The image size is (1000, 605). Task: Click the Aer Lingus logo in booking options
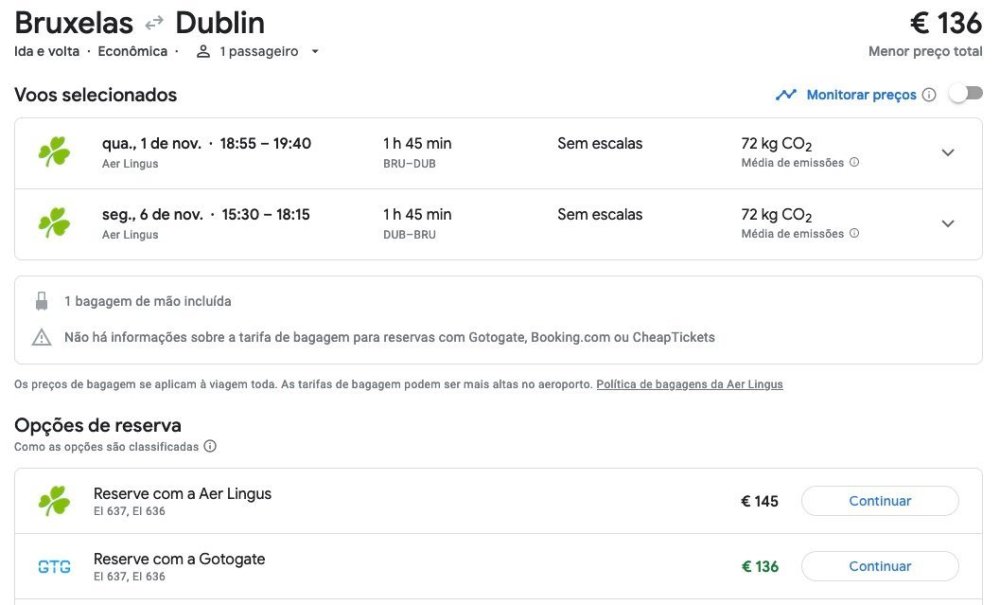(54, 501)
